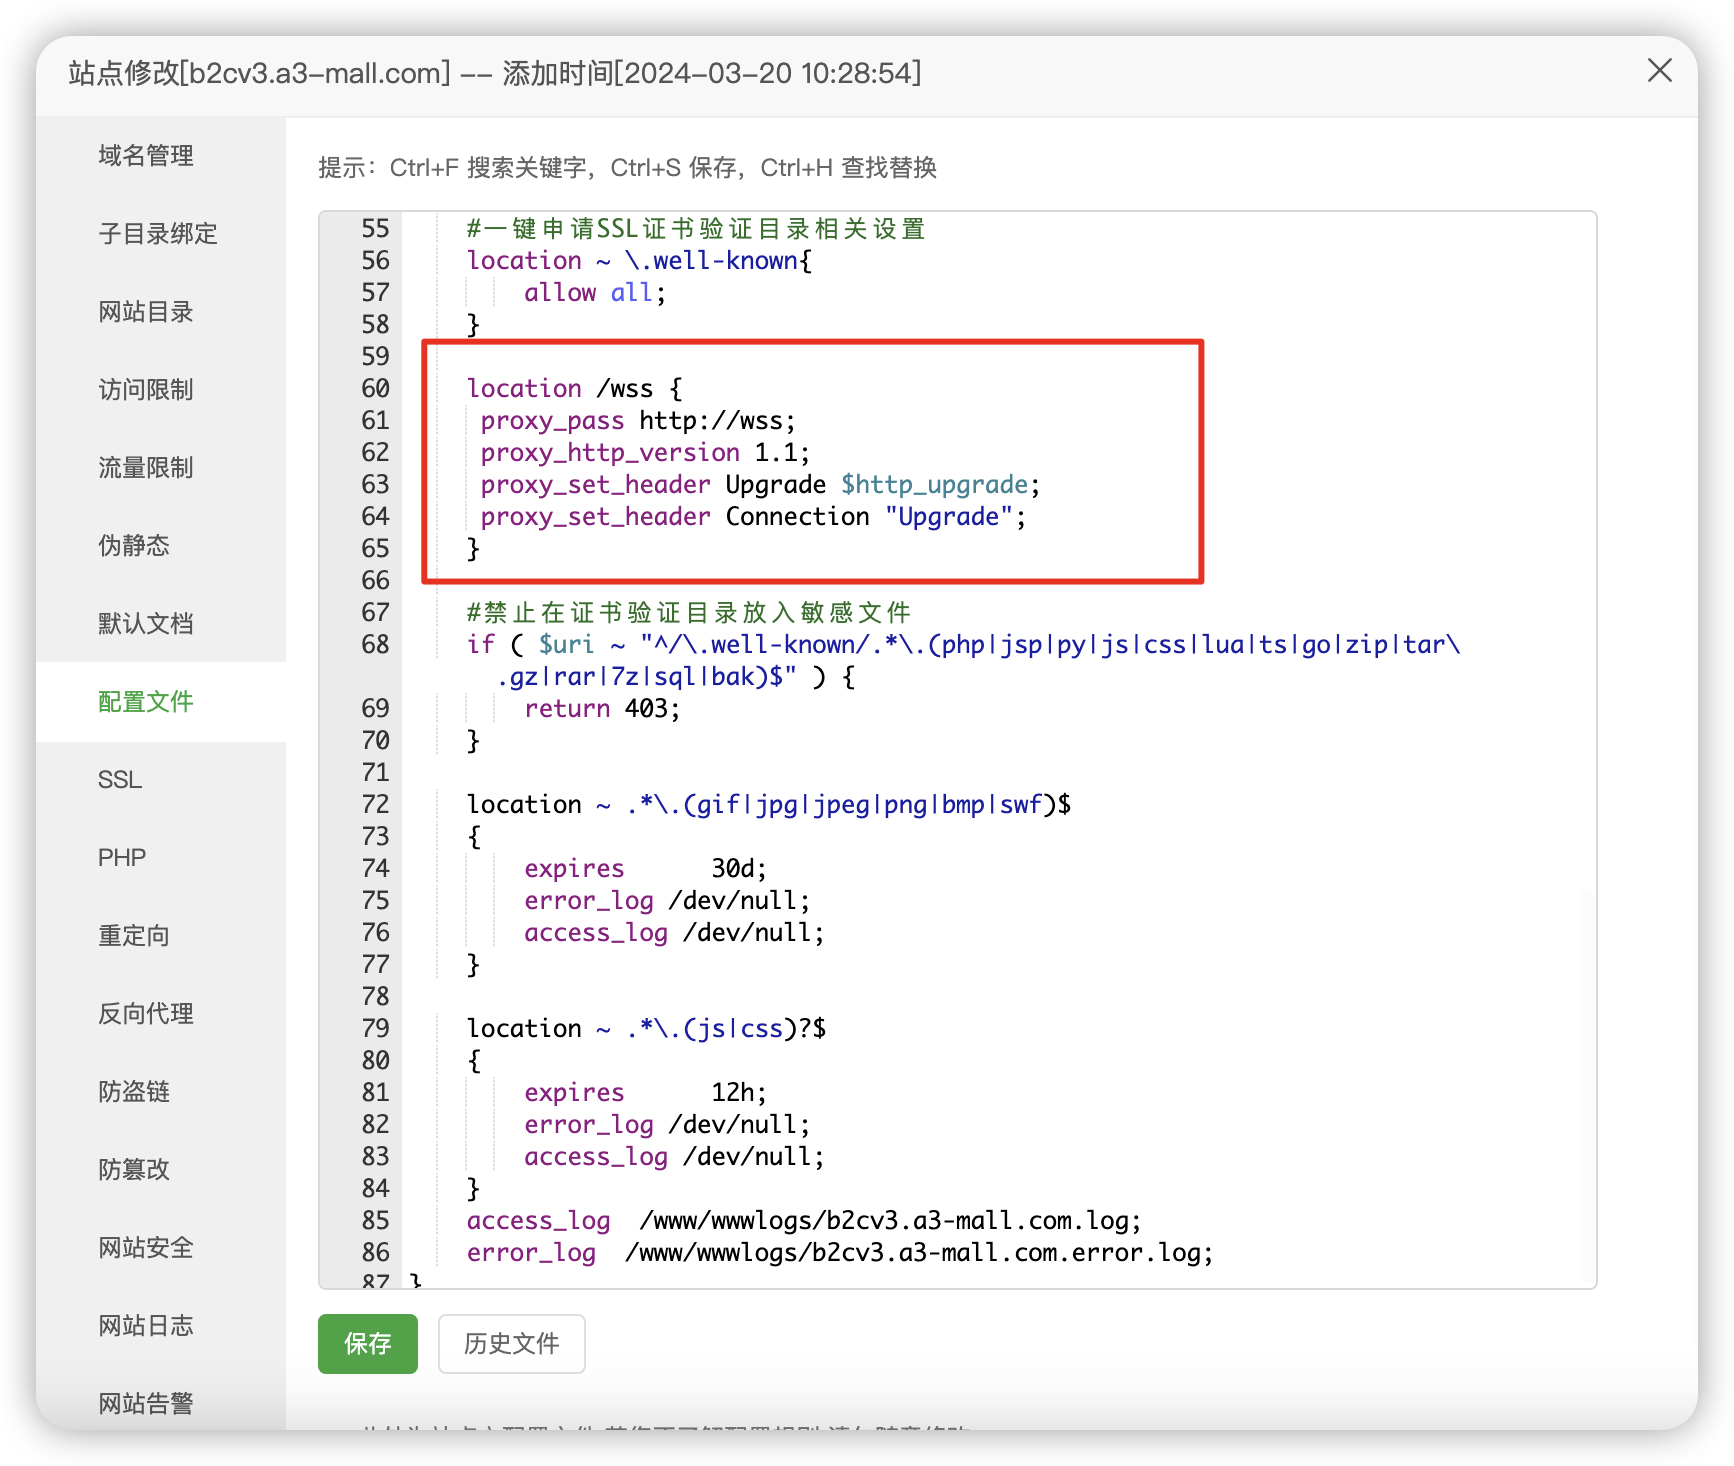Click the 'location ~ .*\.(js|css)?$' line

646,1028
